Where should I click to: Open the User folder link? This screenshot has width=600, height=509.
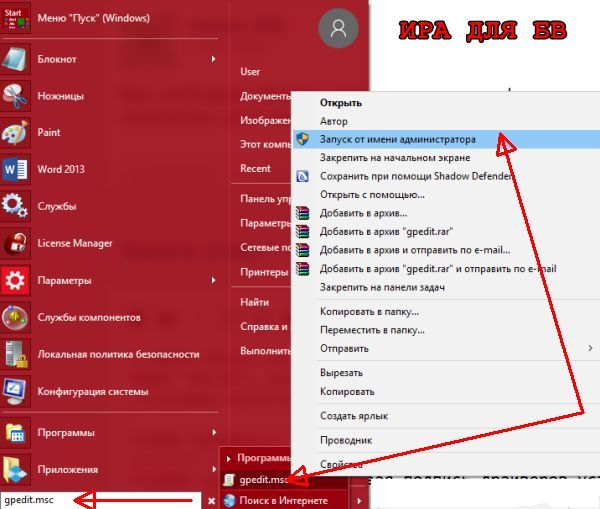pyautogui.click(x=250, y=72)
